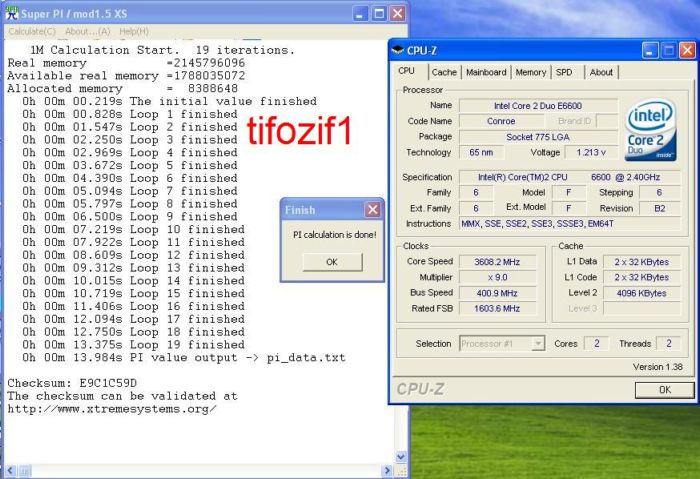
Task: Switch to the Cache tab
Action: click(444, 72)
